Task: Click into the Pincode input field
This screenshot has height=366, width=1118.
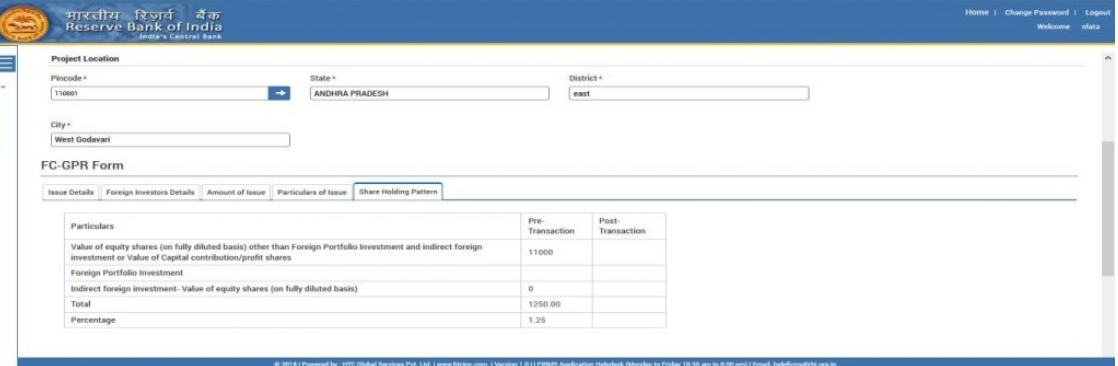Action: click(160, 93)
